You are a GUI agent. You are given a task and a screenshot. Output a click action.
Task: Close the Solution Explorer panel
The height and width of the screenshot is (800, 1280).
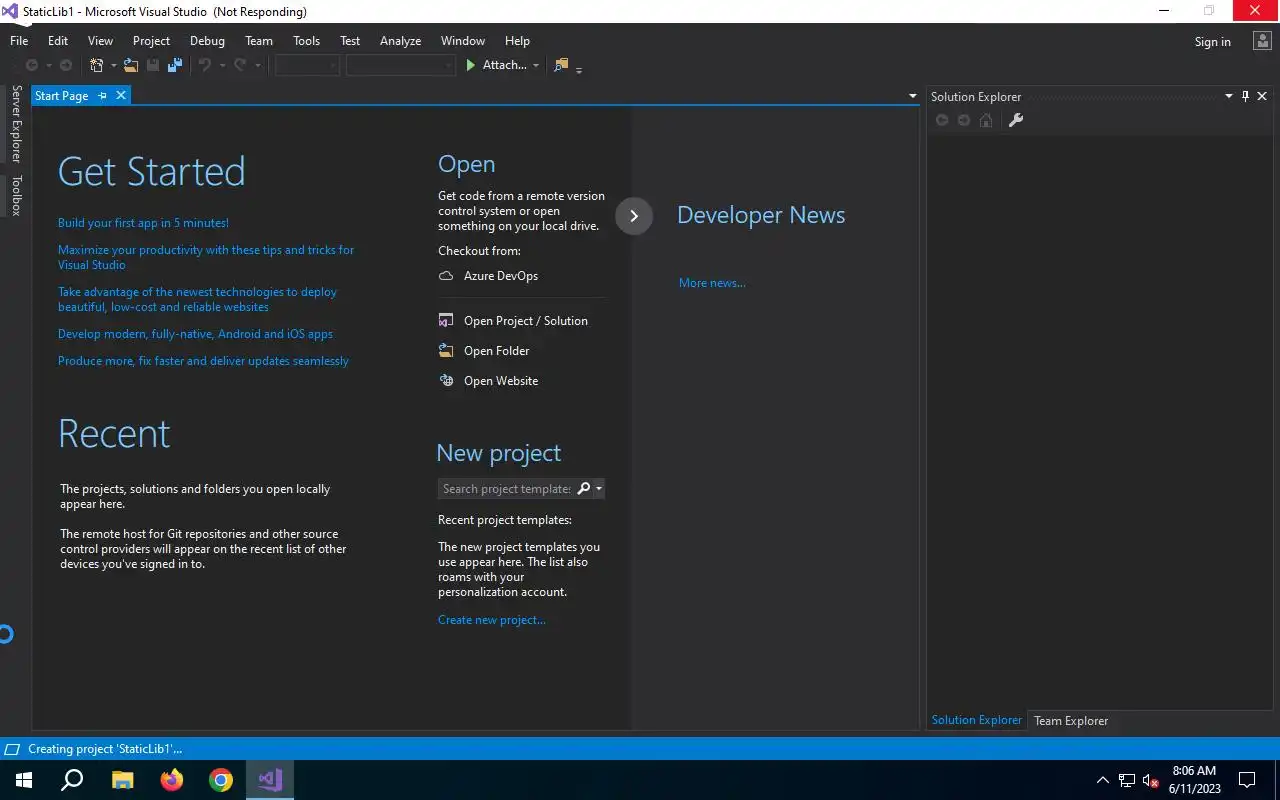1262,97
